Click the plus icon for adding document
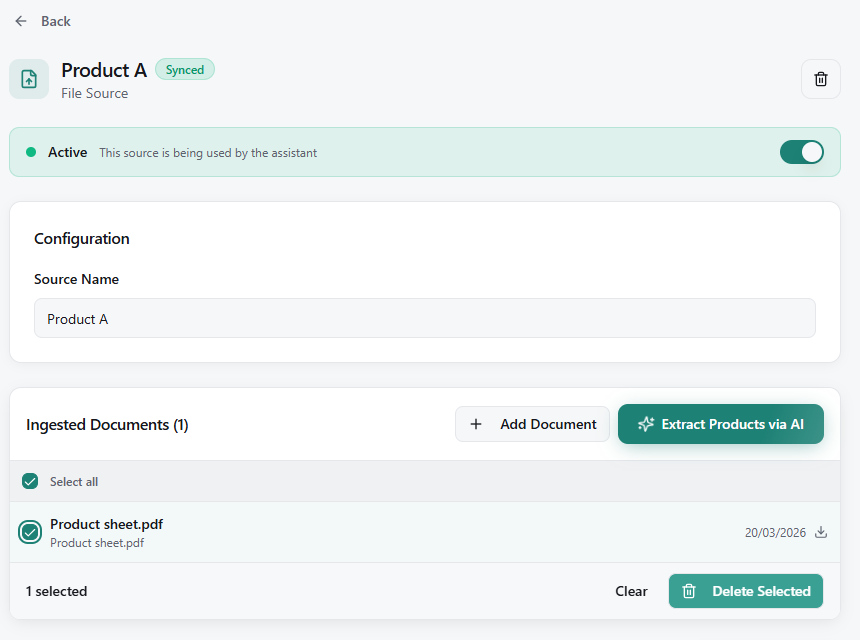Viewport: 860px width, 640px height. [476, 424]
